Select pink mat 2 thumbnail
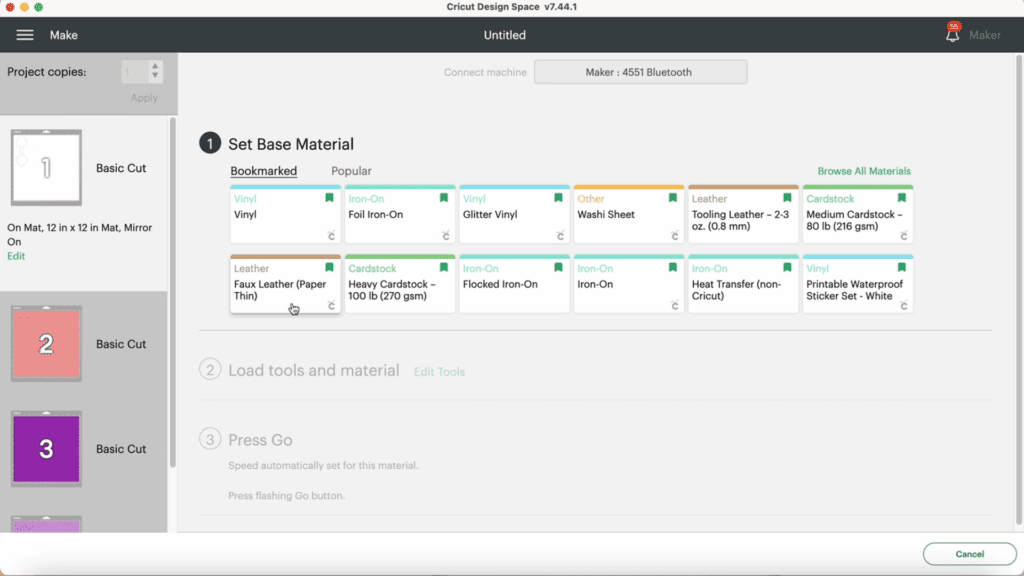This screenshot has width=1024, height=576. point(46,344)
